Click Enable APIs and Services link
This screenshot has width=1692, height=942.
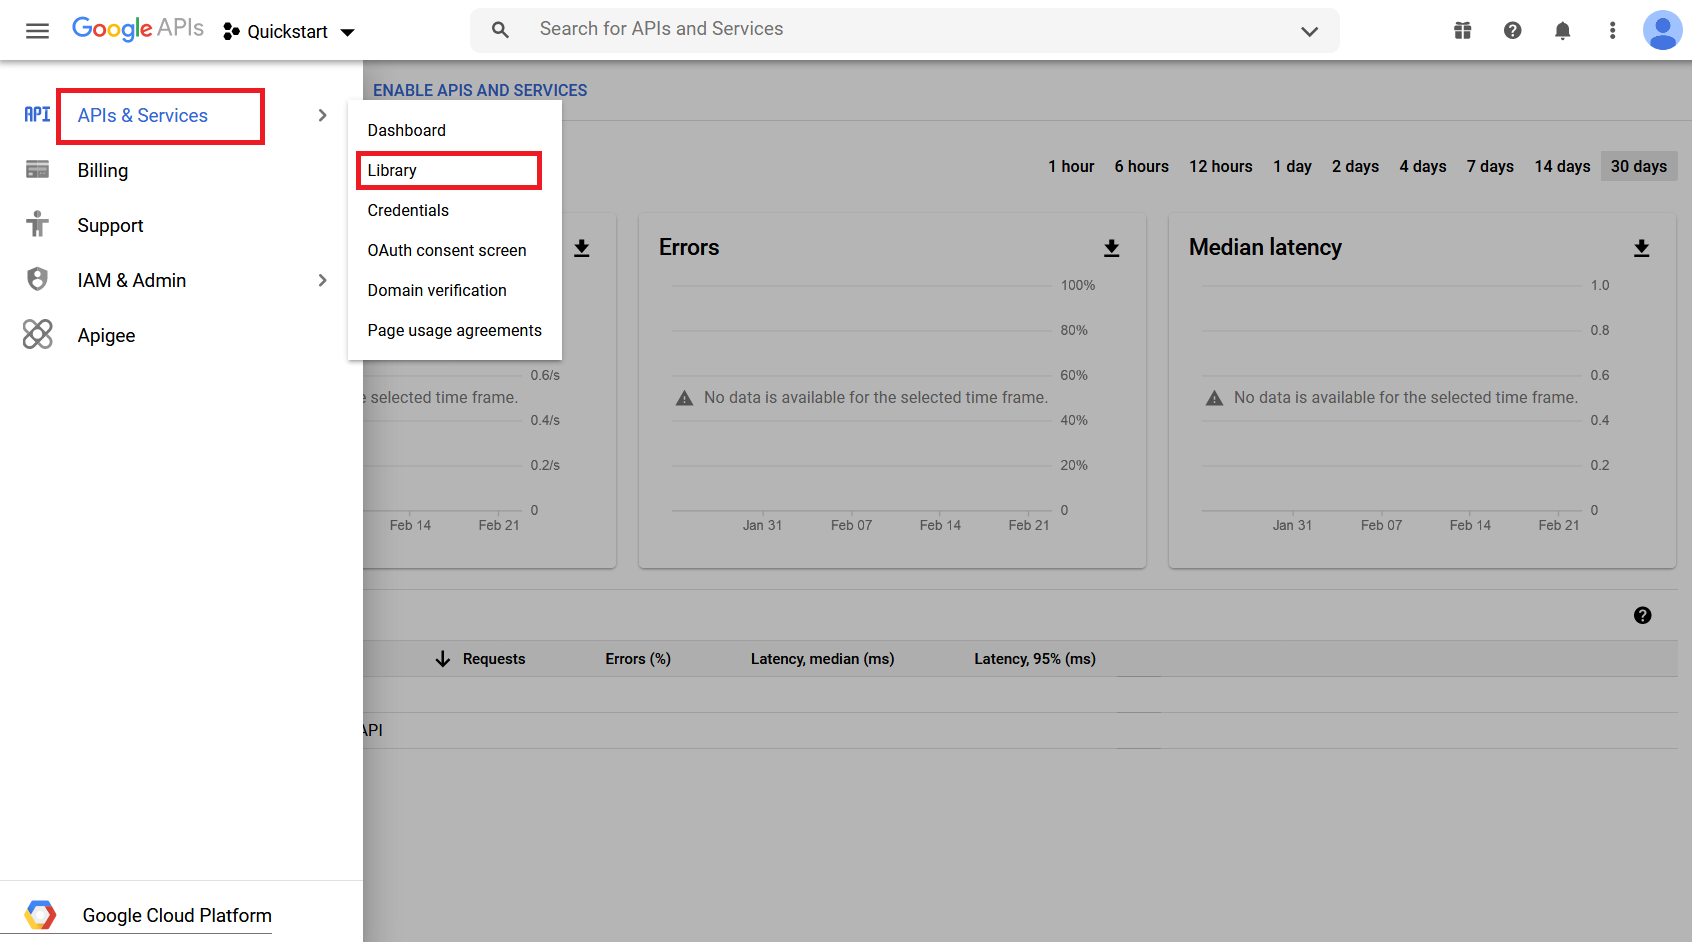coord(480,91)
